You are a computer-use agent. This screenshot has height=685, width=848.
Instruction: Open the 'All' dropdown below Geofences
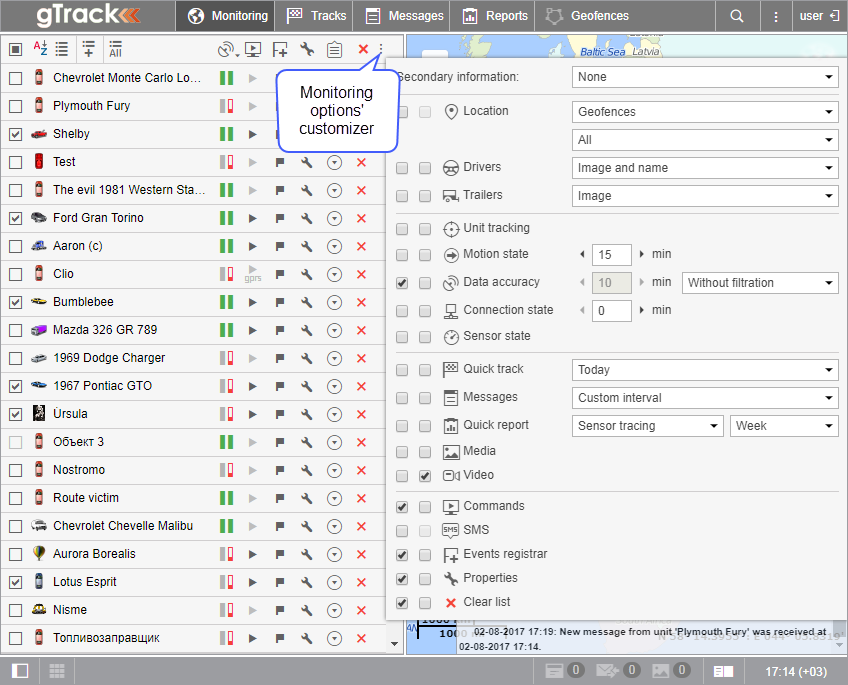tap(705, 140)
